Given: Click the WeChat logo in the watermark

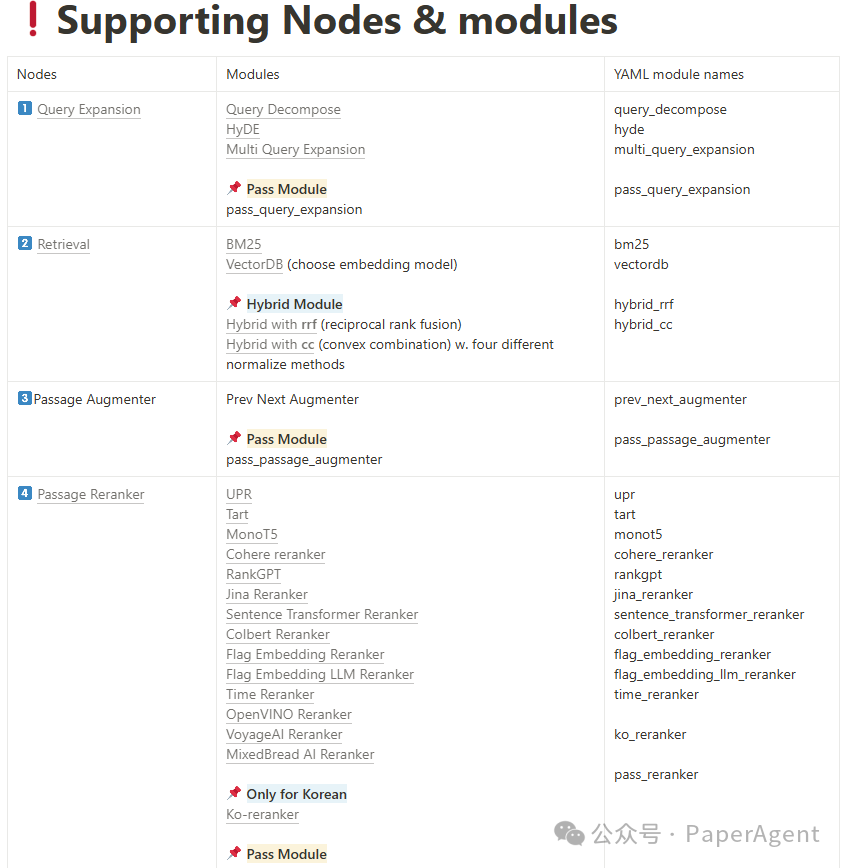Looking at the screenshot, I should (x=569, y=834).
